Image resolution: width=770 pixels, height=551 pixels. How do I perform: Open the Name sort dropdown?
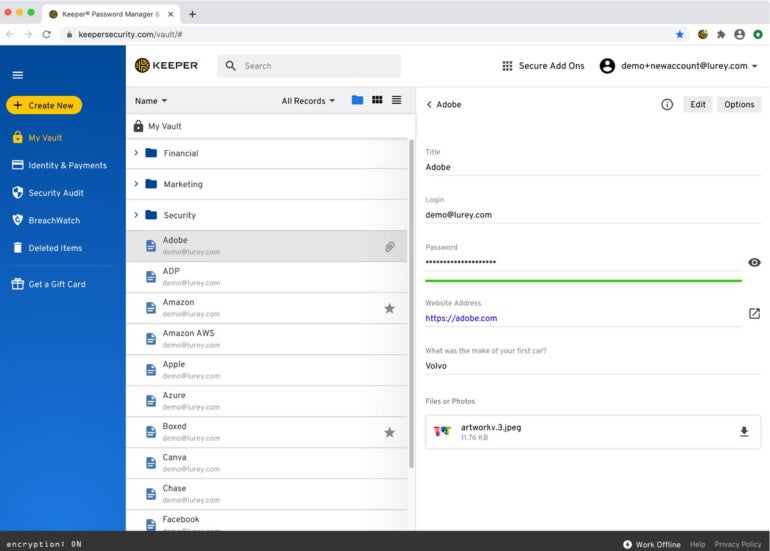click(151, 101)
